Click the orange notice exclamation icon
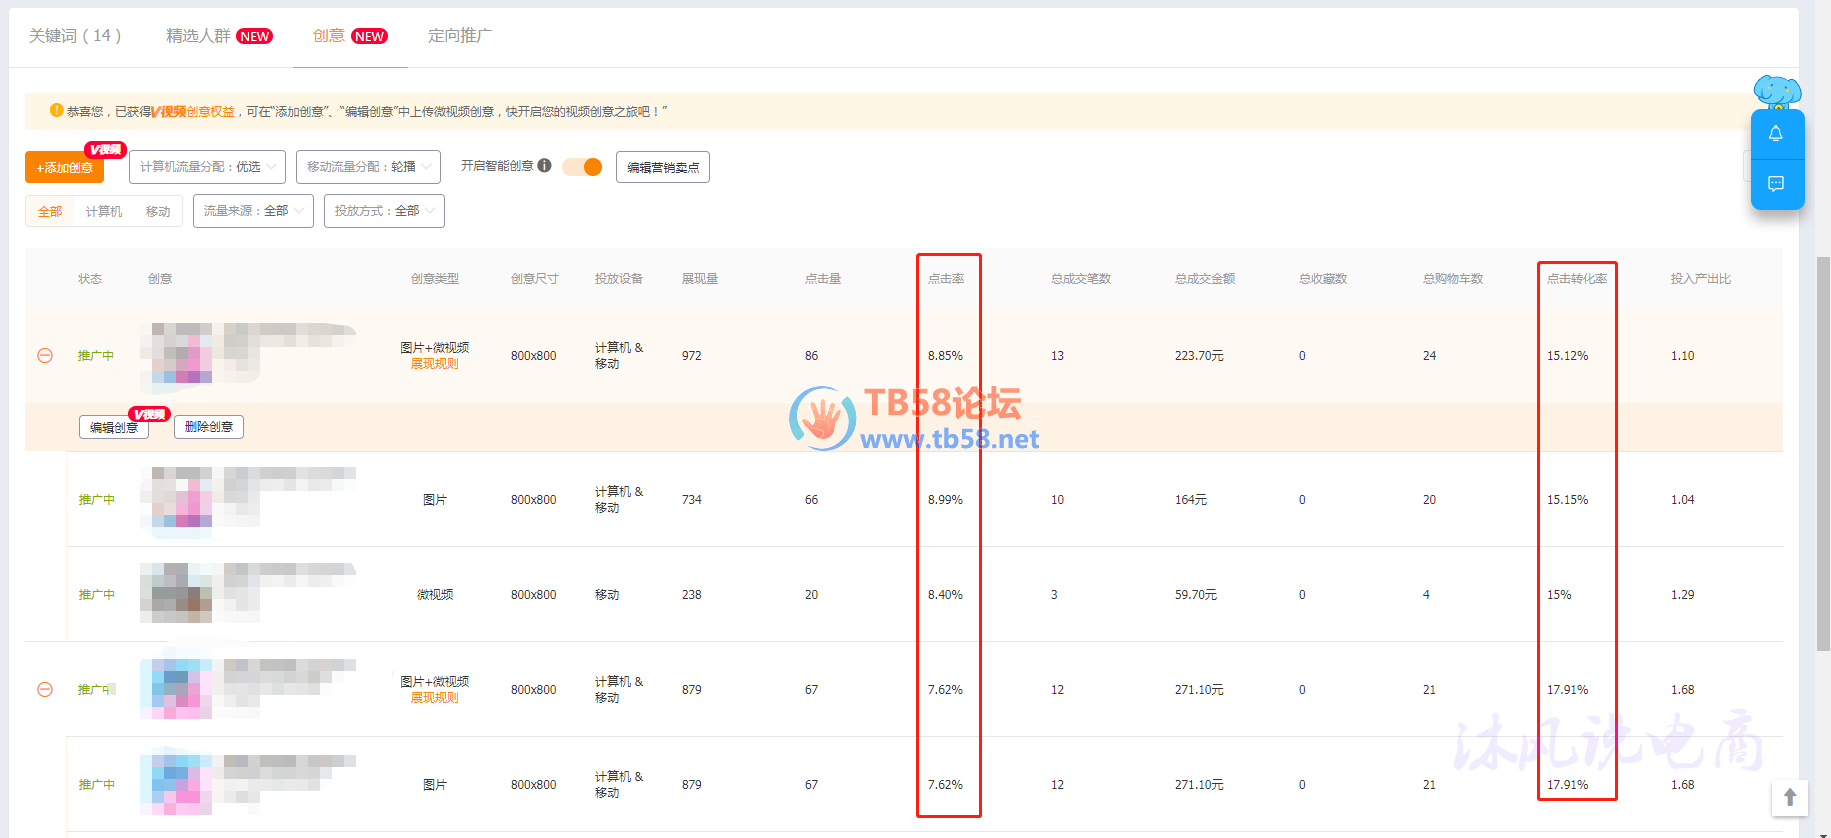The width and height of the screenshot is (1831, 838). tap(56, 111)
